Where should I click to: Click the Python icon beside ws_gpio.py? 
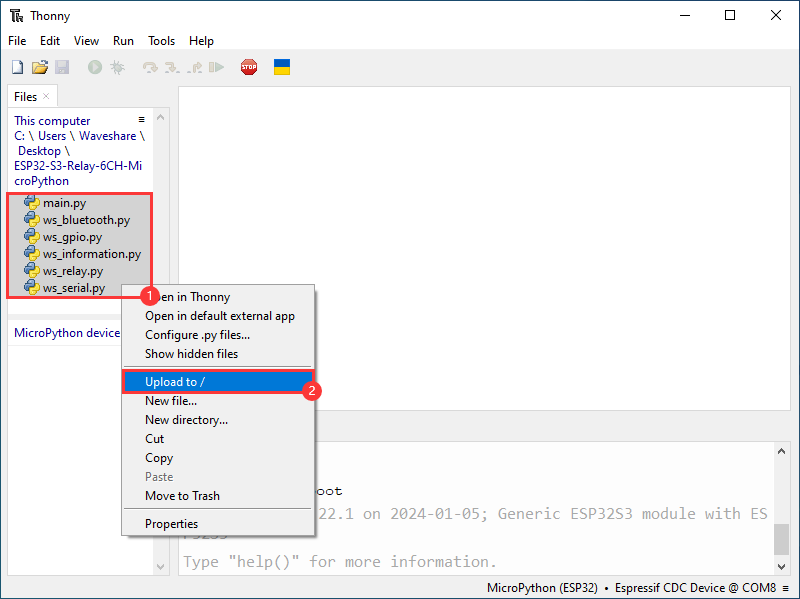point(32,236)
